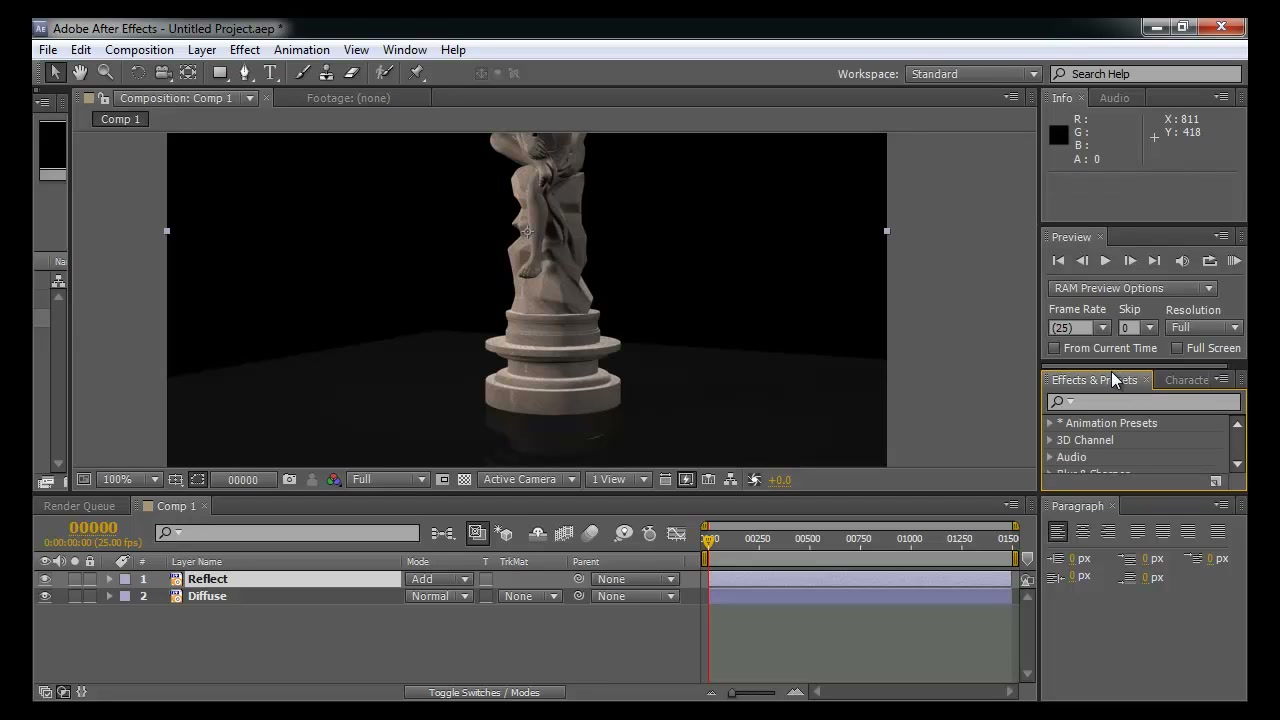Click the snapshot camera icon
The height and width of the screenshot is (720, 1280).
pos(290,480)
